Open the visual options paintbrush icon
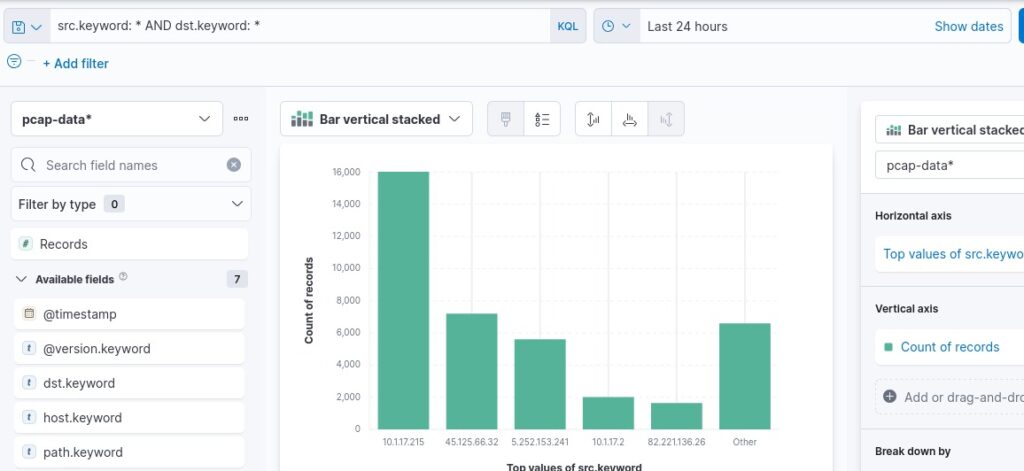This screenshot has width=1024, height=471. pyautogui.click(x=505, y=119)
